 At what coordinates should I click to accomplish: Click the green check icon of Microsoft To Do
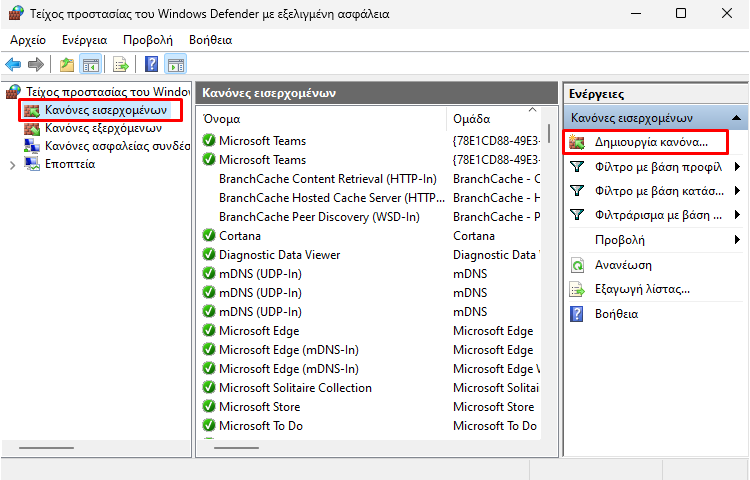(x=209, y=425)
